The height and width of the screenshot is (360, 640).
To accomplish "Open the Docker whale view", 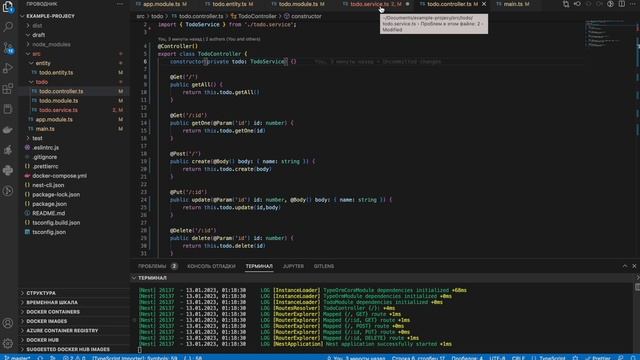I will pyautogui.click(x=8, y=130).
